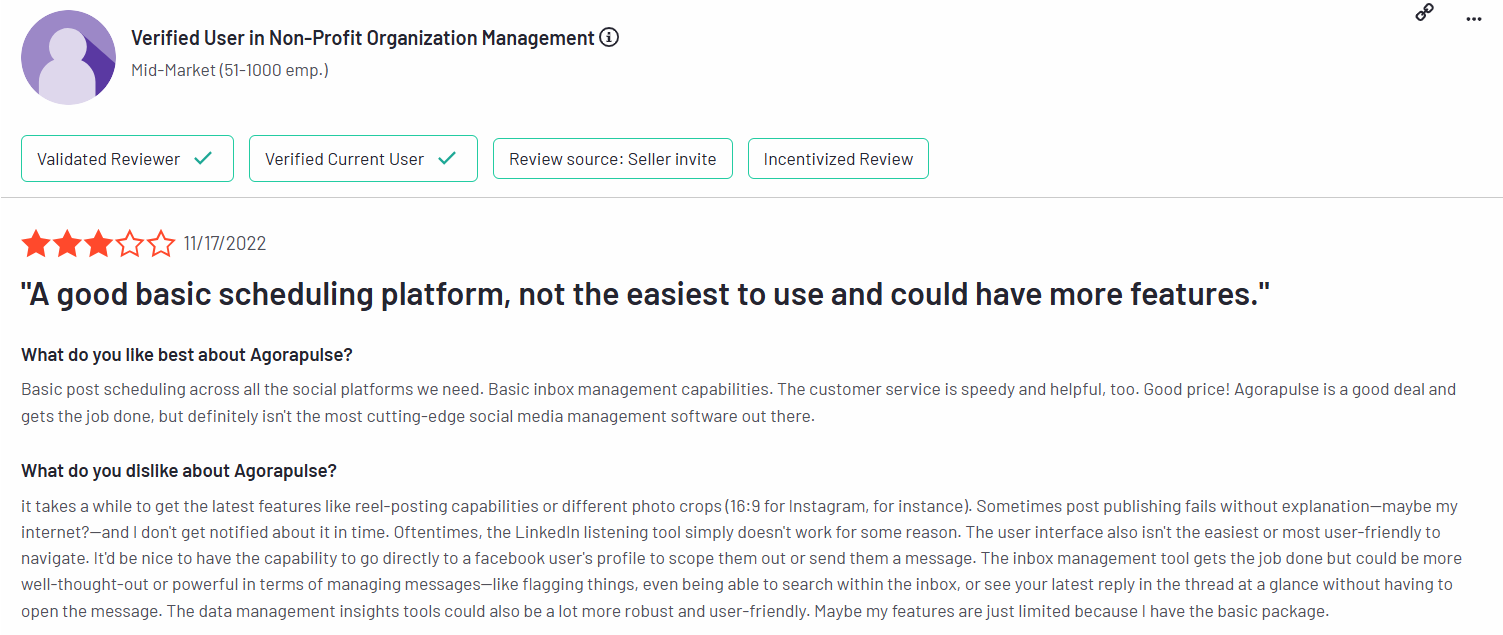Image resolution: width=1503 pixels, height=635 pixels.
Task: Click the Verified Current User badge
Action: tap(363, 159)
